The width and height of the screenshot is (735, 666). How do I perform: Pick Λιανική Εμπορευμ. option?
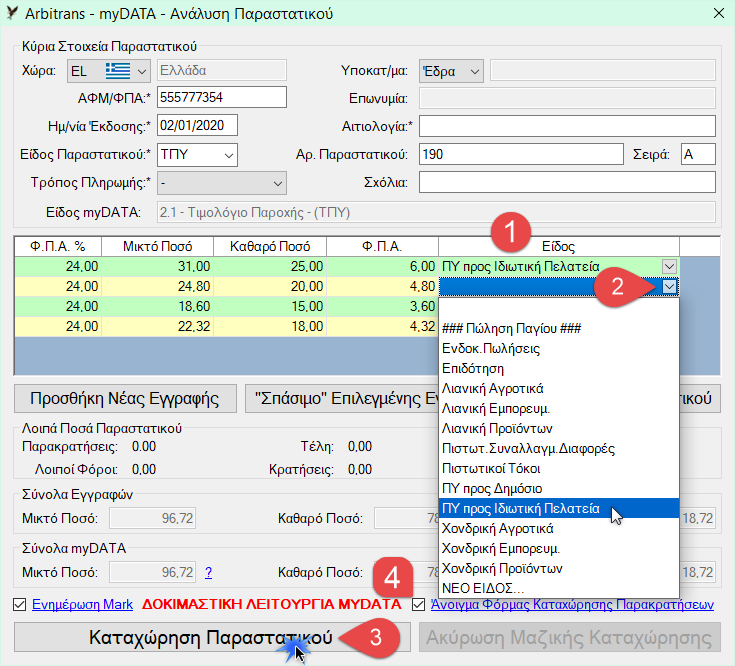559,409
